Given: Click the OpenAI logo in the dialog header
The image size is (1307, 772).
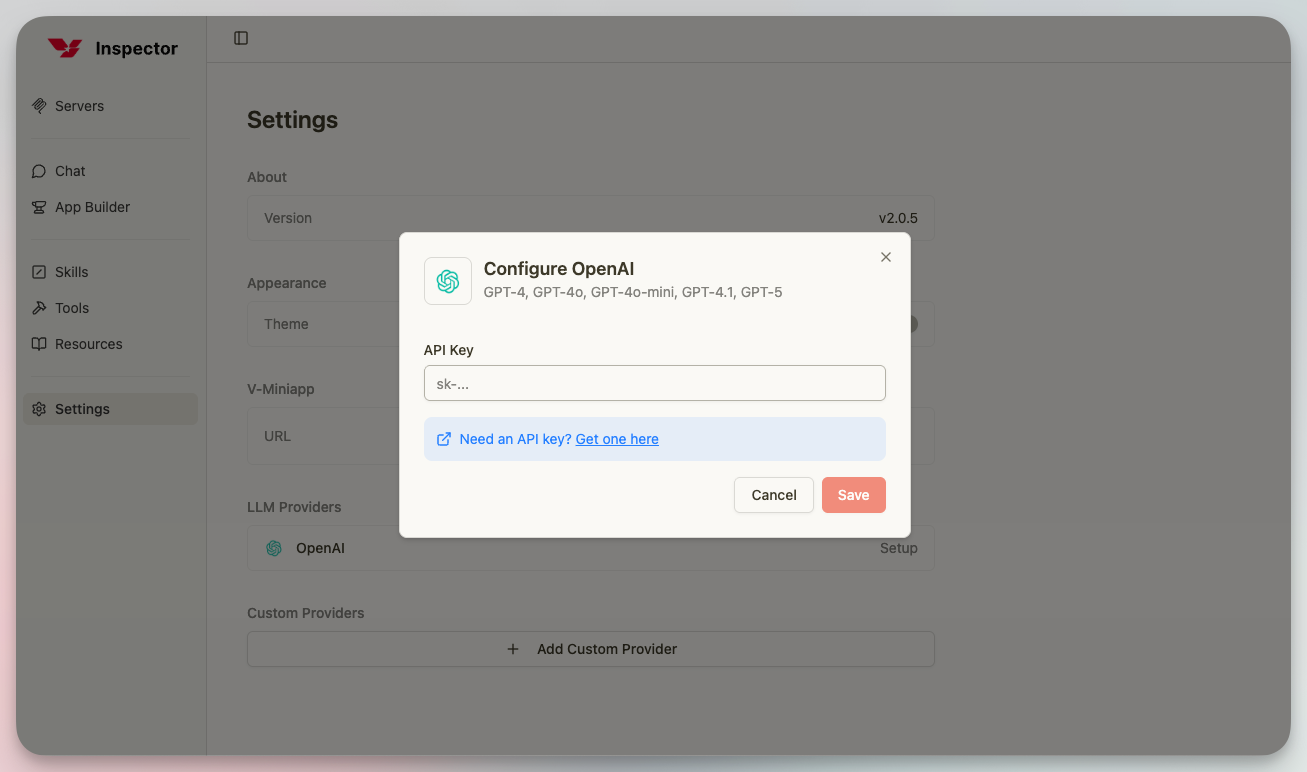Looking at the screenshot, I should [x=448, y=281].
